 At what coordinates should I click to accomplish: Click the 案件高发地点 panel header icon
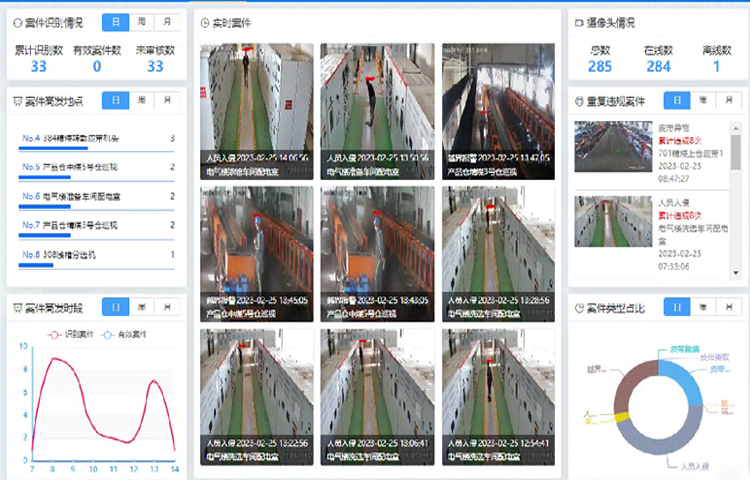click(x=17, y=101)
